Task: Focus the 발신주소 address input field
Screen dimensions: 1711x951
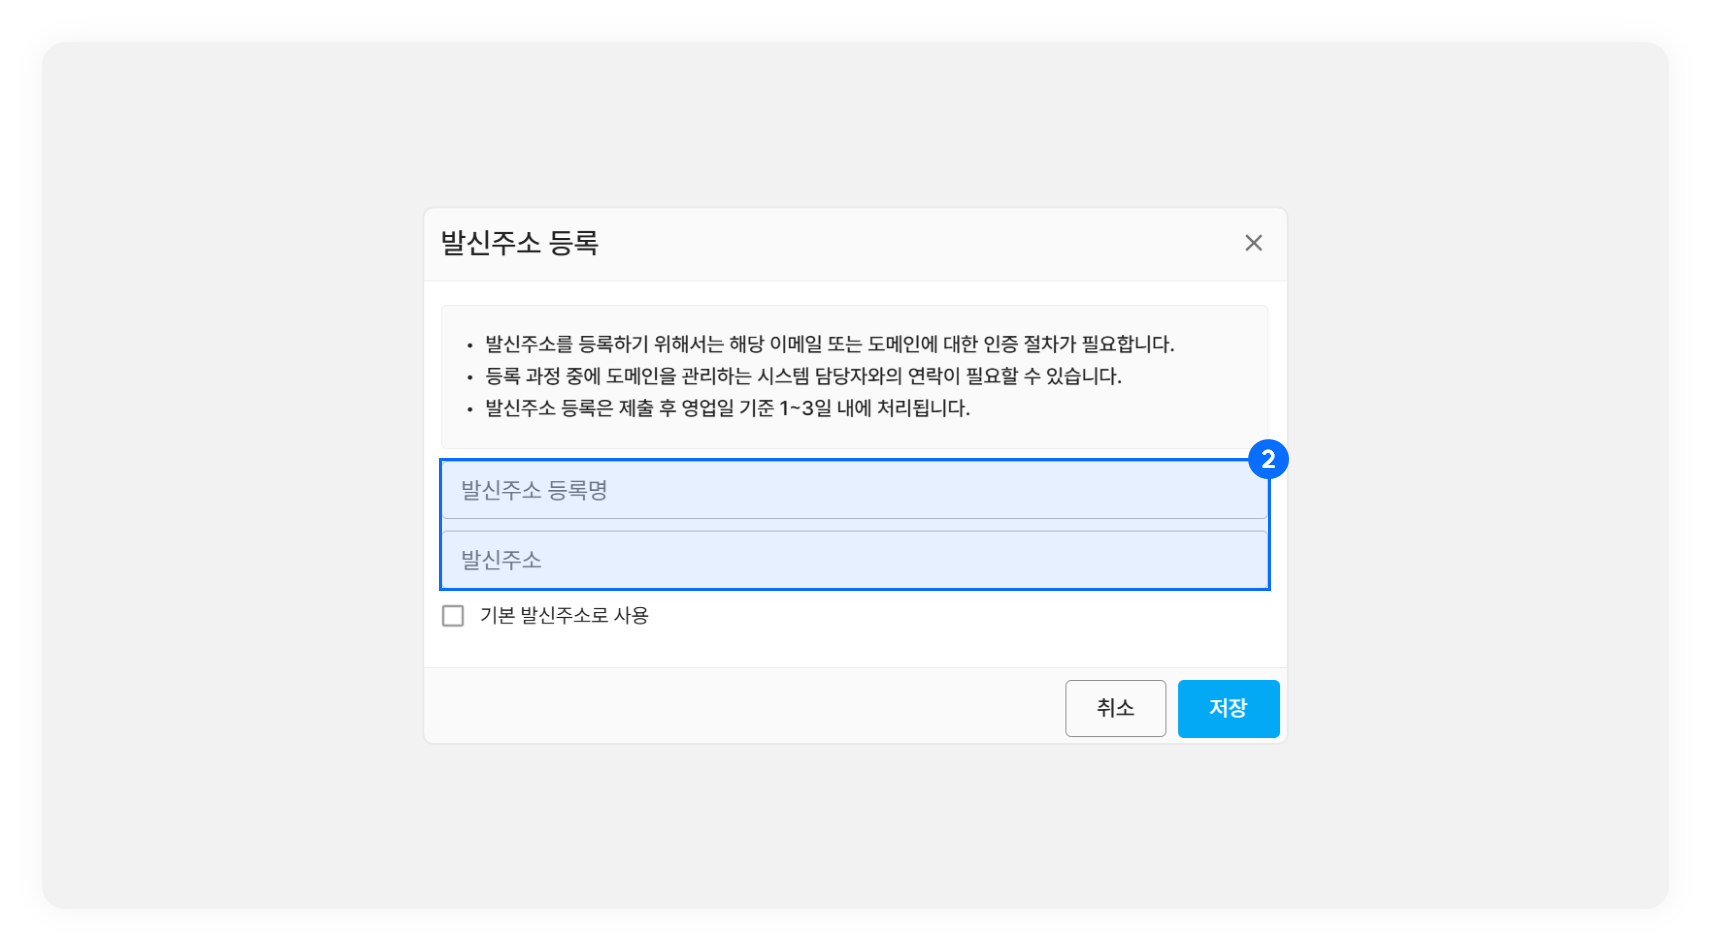Action: point(854,560)
